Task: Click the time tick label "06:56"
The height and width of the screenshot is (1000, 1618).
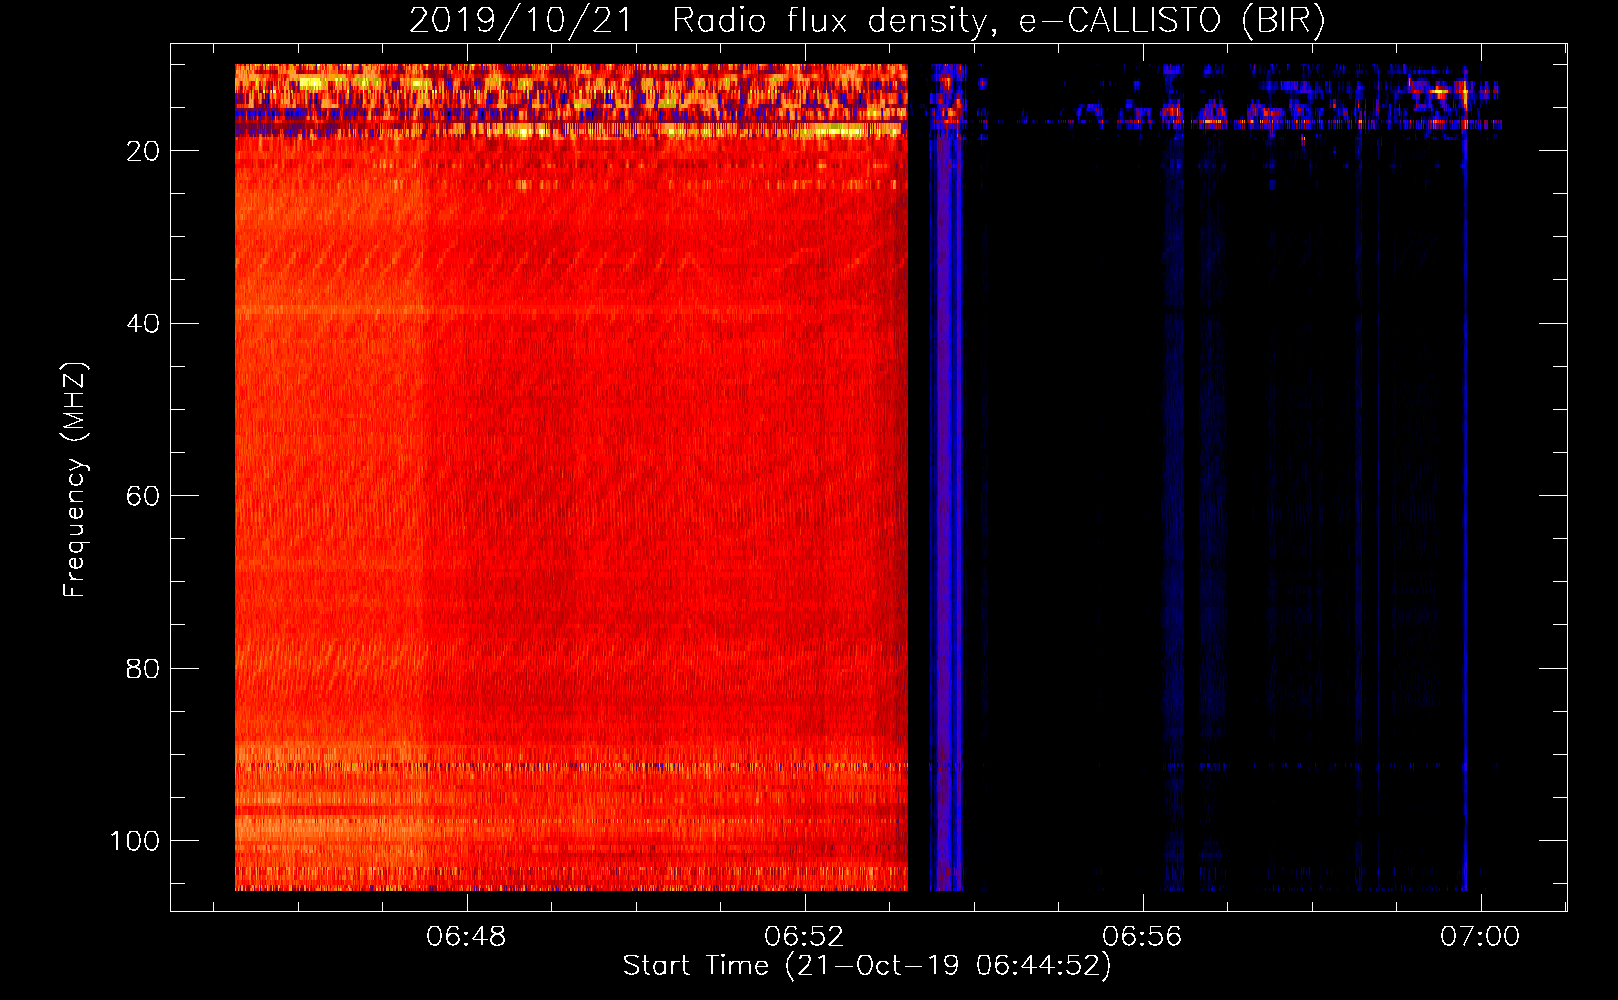Action: [1142, 937]
